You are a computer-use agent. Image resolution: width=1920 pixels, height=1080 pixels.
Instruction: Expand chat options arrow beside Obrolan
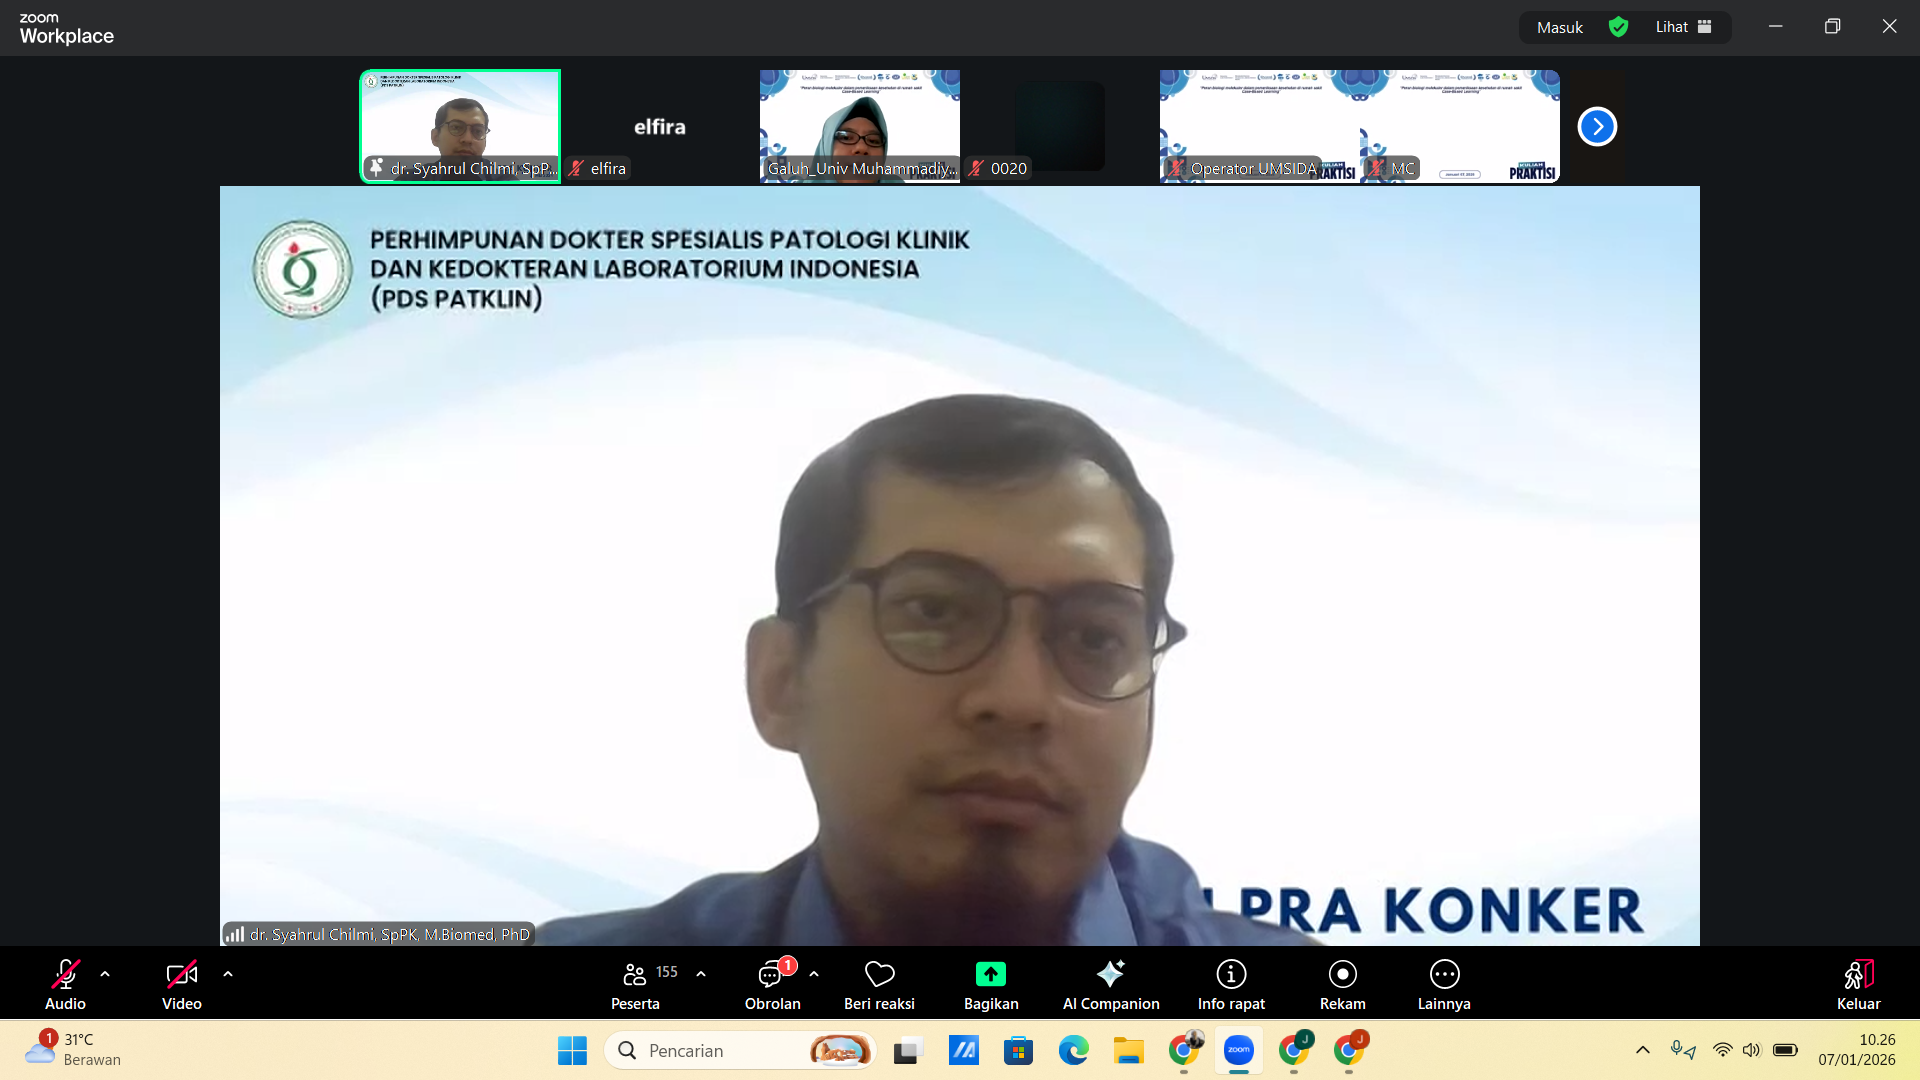[814, 974]
